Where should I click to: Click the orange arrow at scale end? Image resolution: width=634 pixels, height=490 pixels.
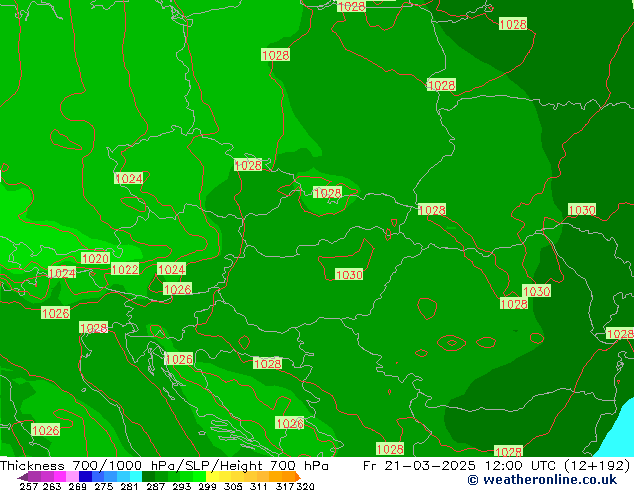coord(298,477)
